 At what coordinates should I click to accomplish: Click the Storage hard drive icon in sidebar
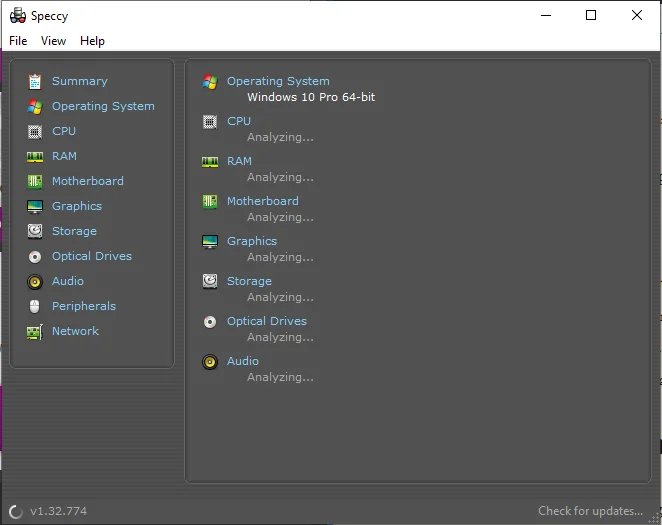[35, 231]
